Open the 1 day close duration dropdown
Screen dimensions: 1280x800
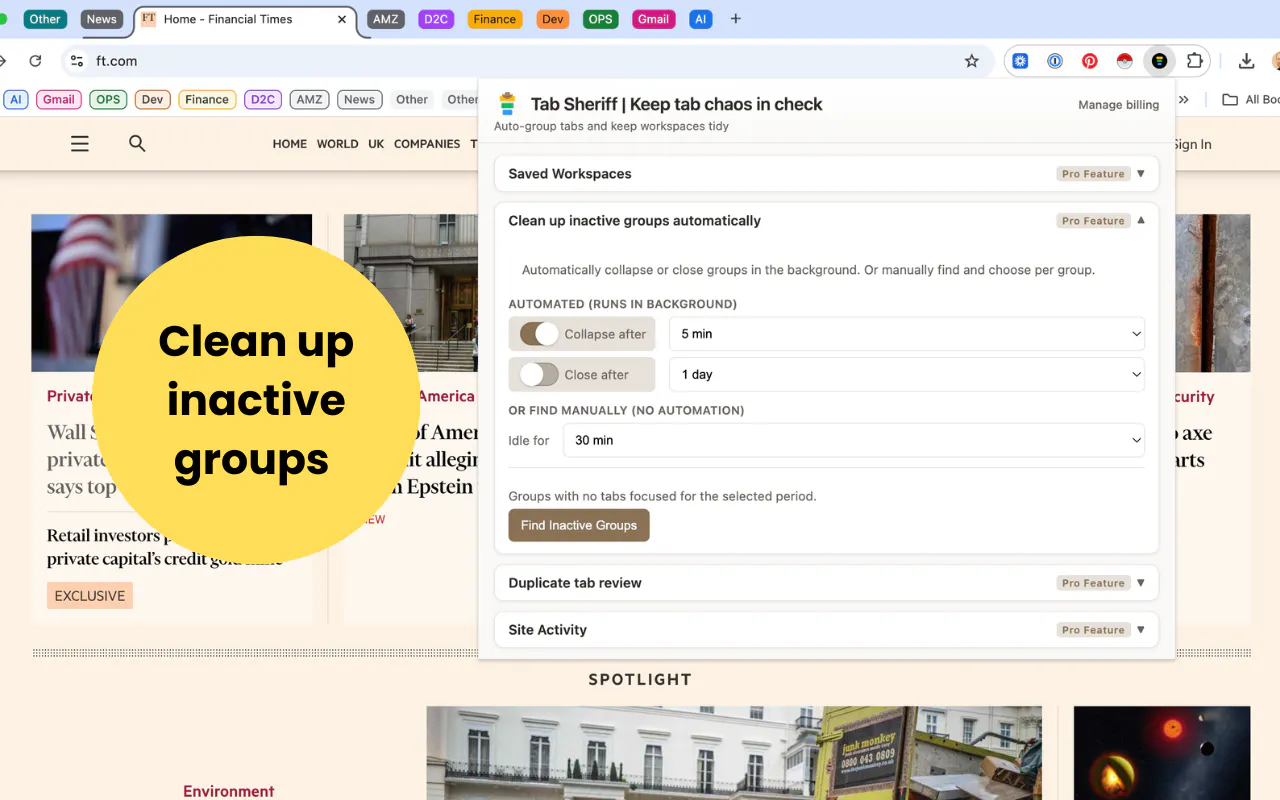906,375
